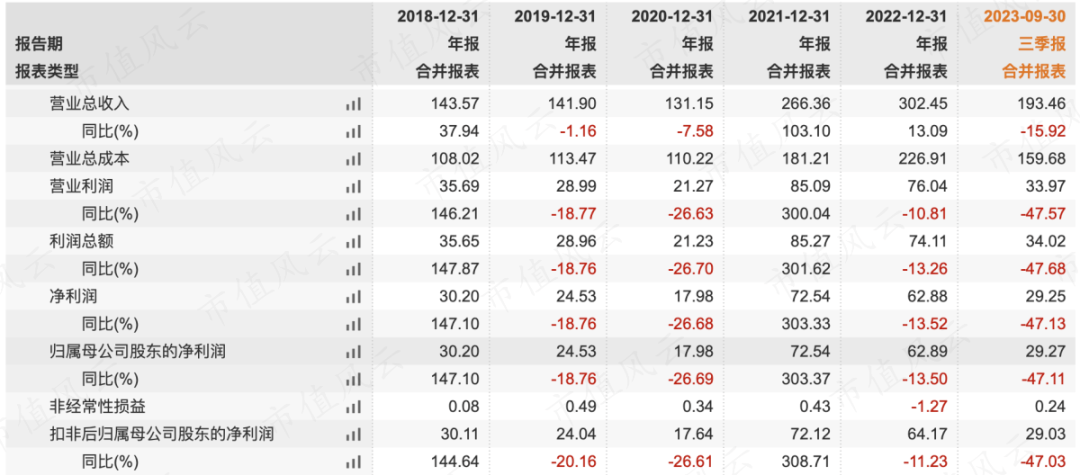Click the 报表类型 header label

(46, 71)
